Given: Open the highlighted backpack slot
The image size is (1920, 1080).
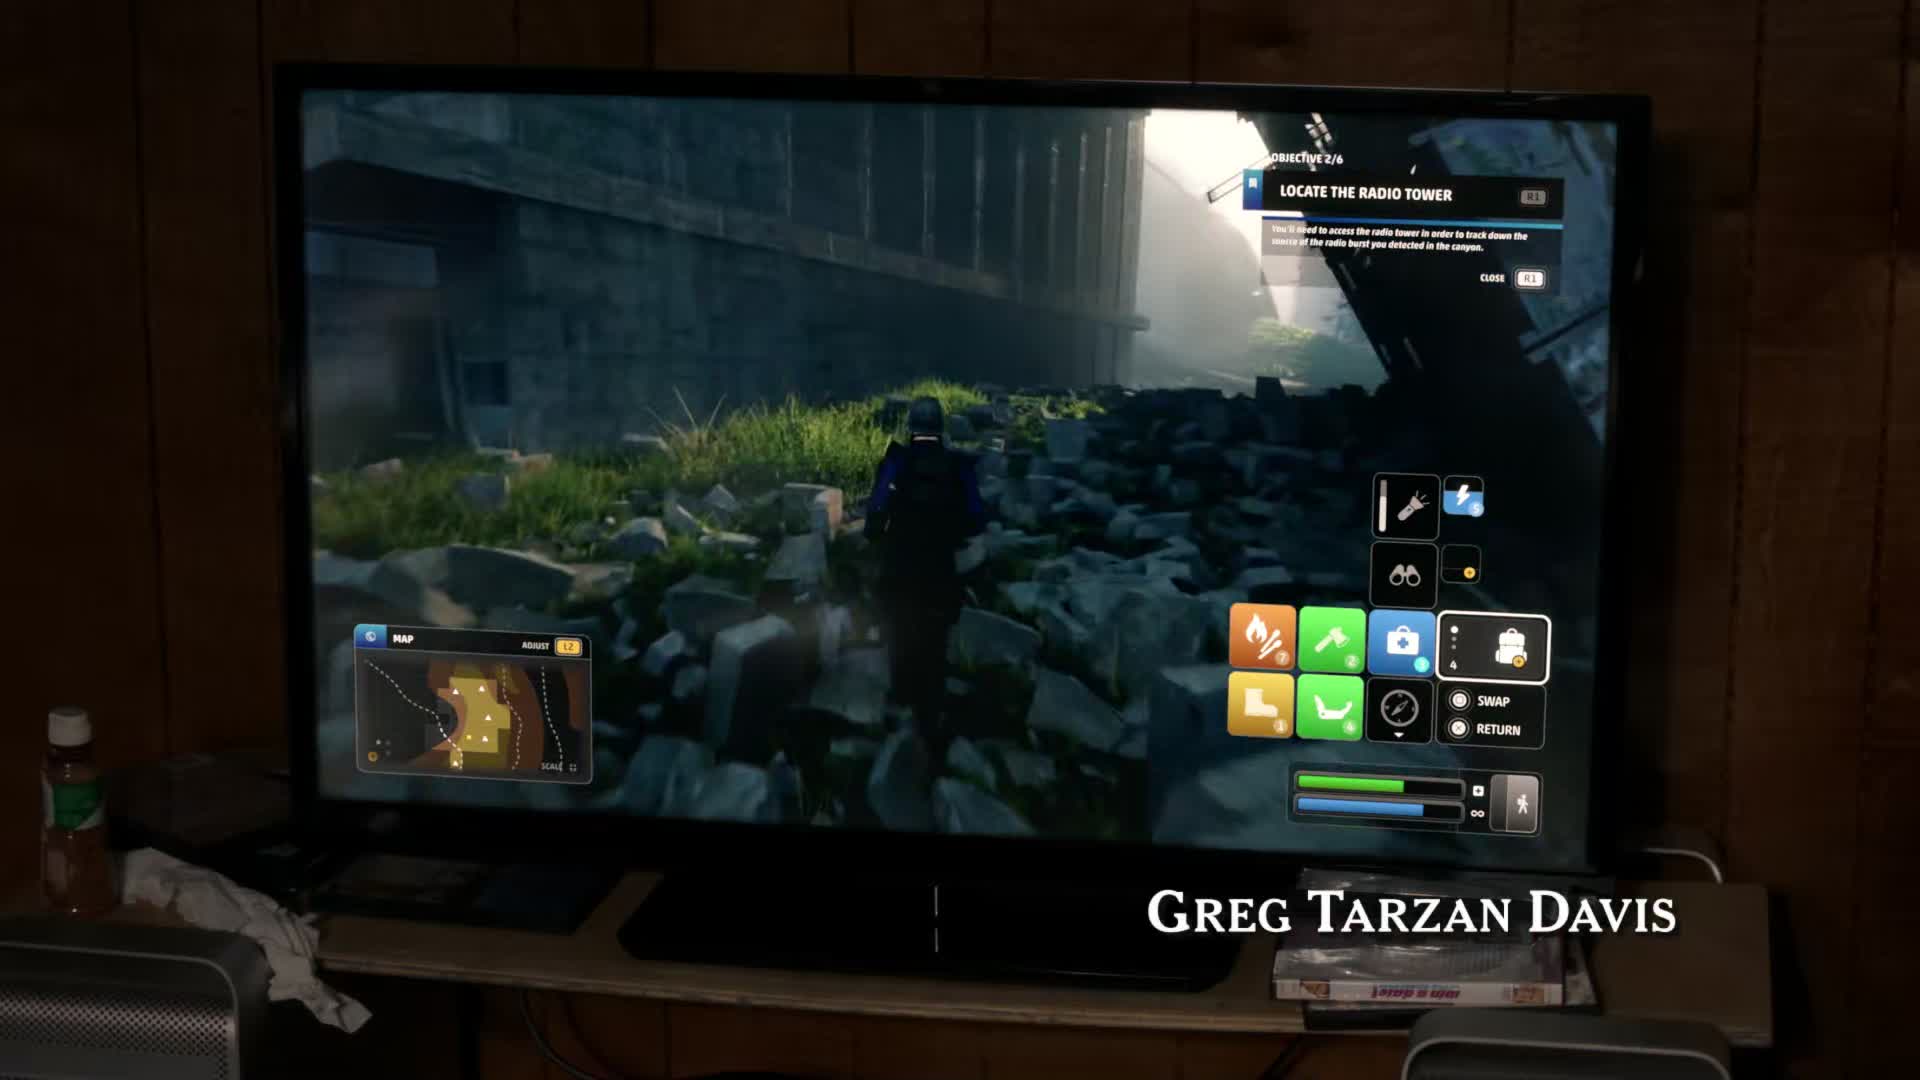Looking at the screenshot, I should tap(1493, 648).
